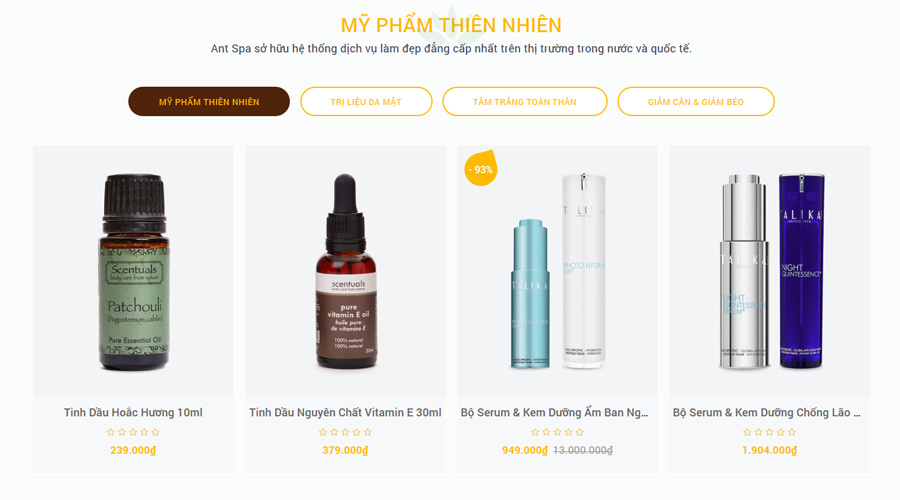Open the Mỹ Phẩm Thiên Nhiên tab
Viewport: 900px width, 500px height.
[x=209, y=102]
